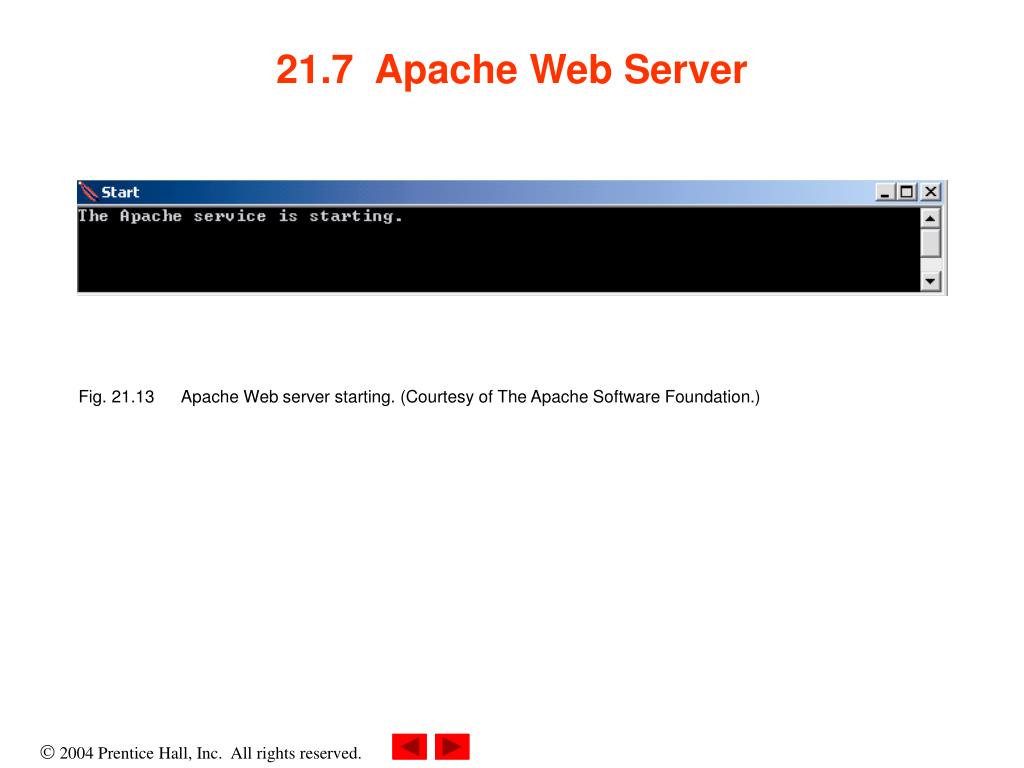Click the 'Fig. 21.13' caption label
This screenshot has width=1024, height=768.
coord(116,397)
